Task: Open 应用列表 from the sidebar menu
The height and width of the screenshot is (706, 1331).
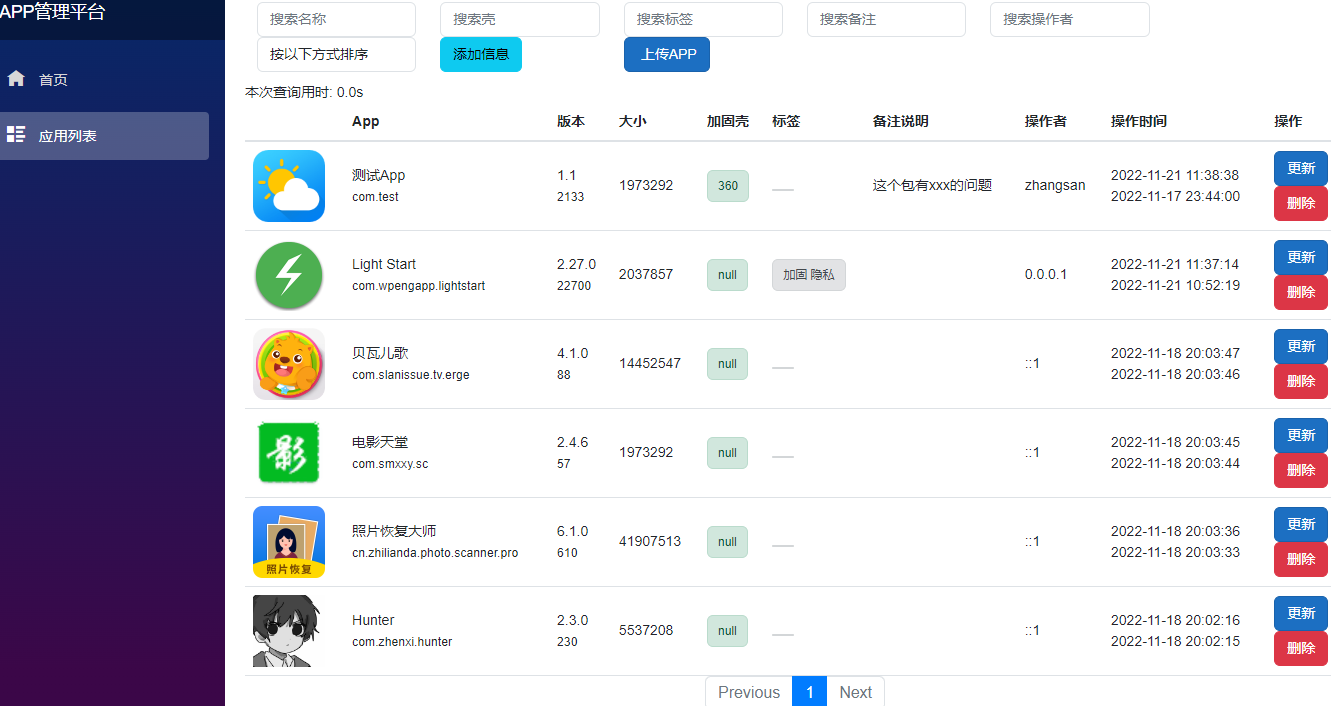Action: (60, 135)
